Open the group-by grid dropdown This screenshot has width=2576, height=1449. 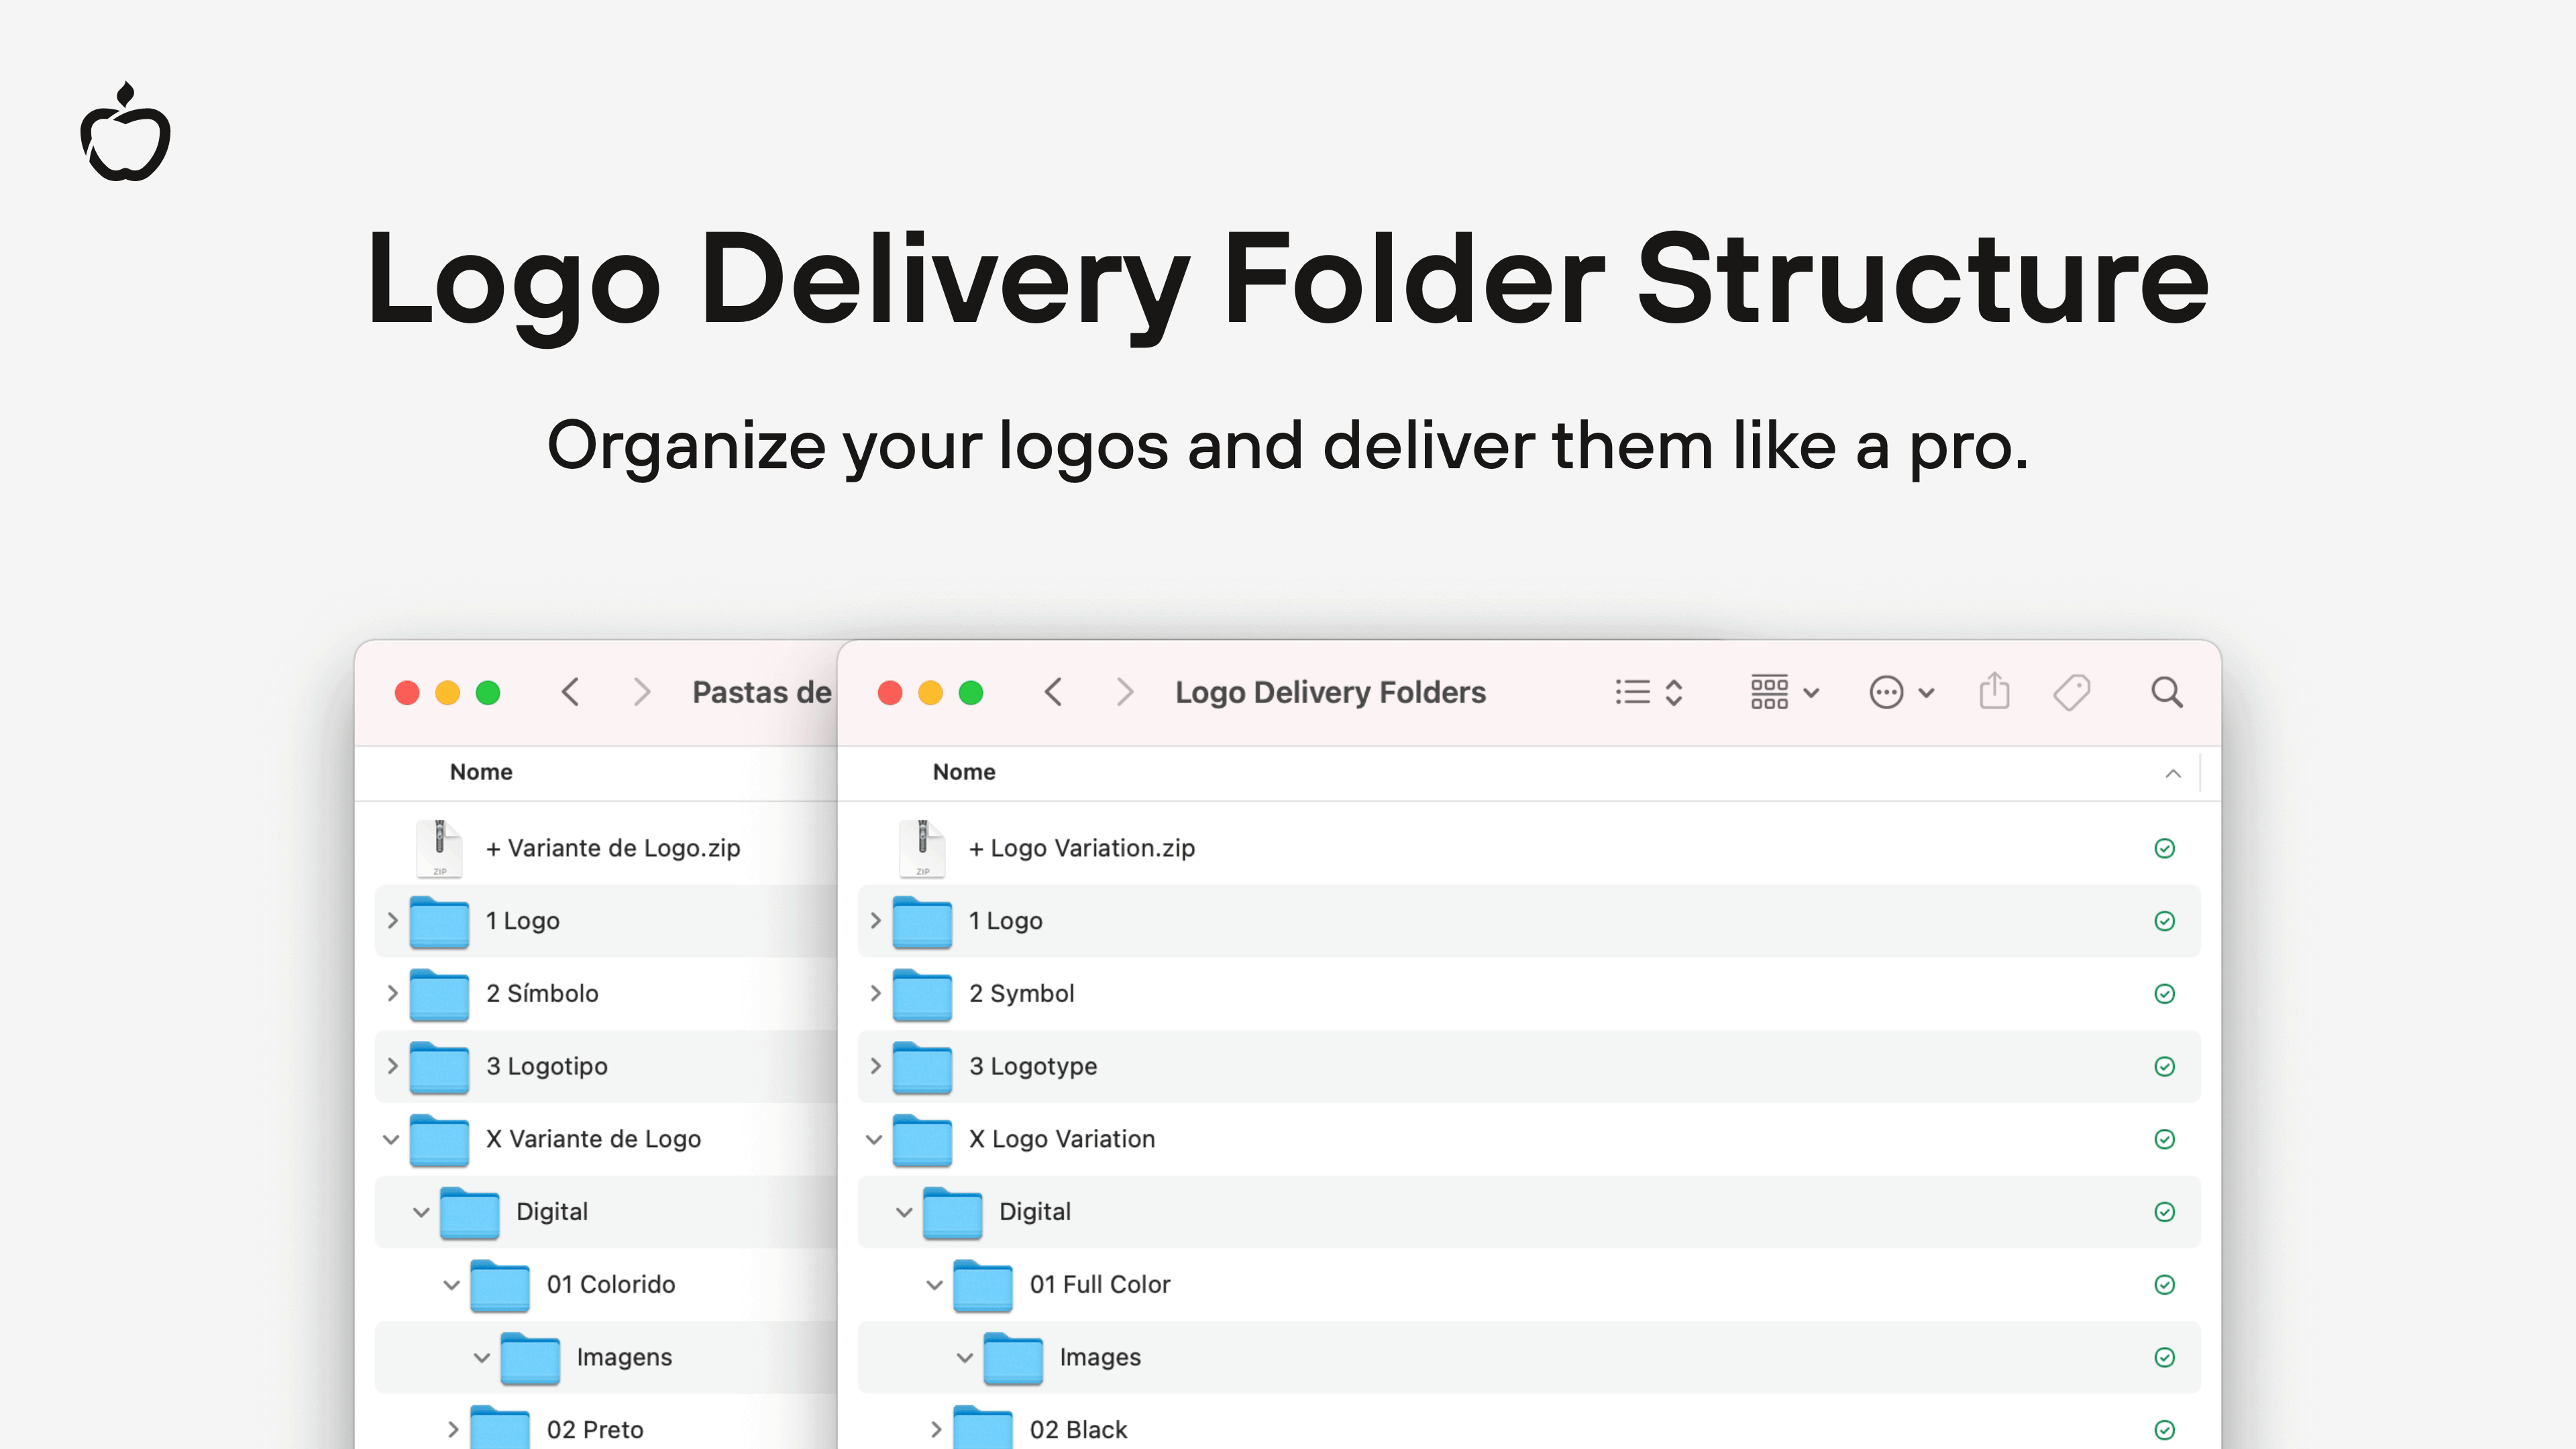point(1785,692)
